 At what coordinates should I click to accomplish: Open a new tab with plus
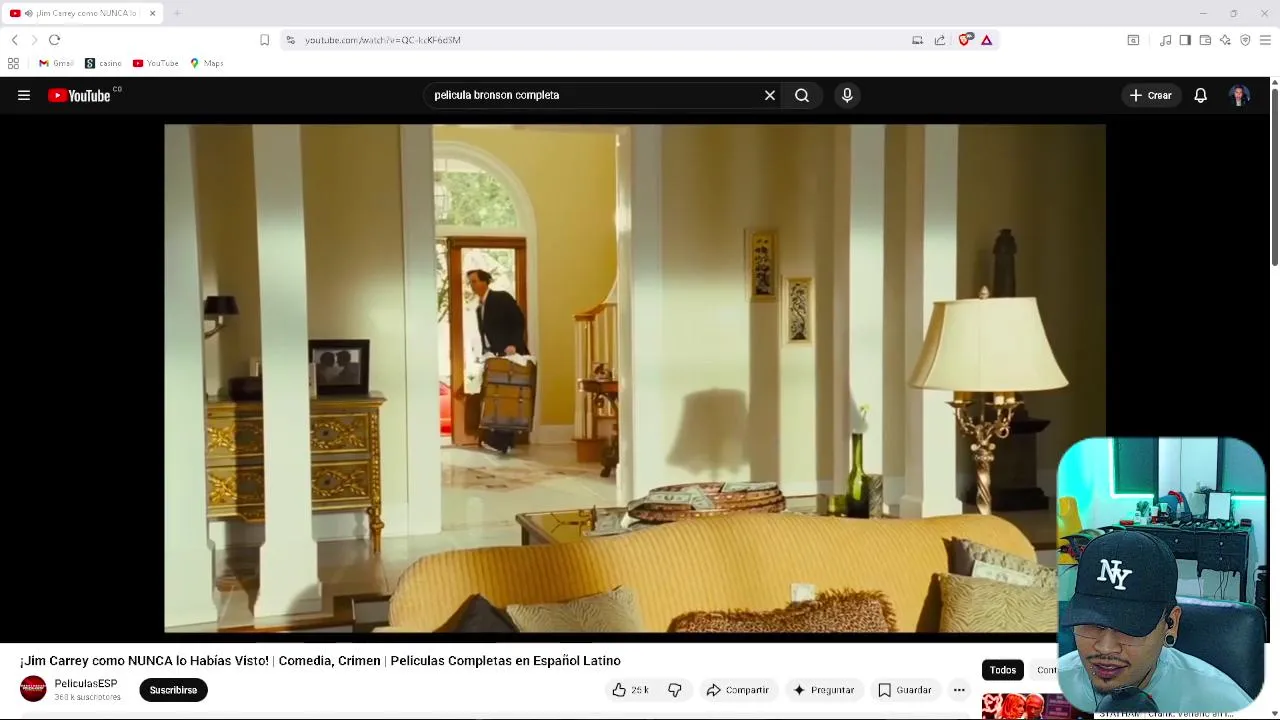(177, 13)
